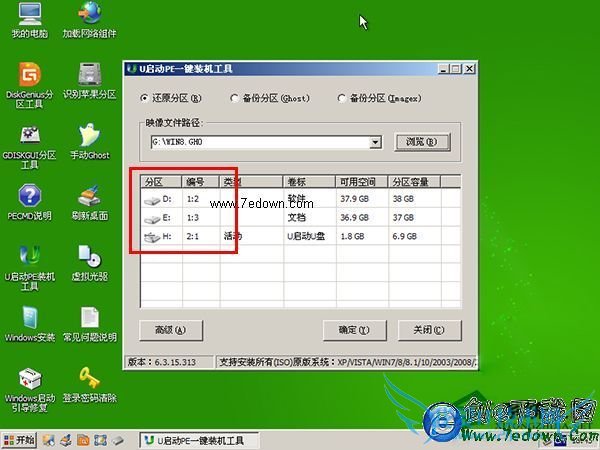Select cell 1:2 in partition list

[193, 199]
